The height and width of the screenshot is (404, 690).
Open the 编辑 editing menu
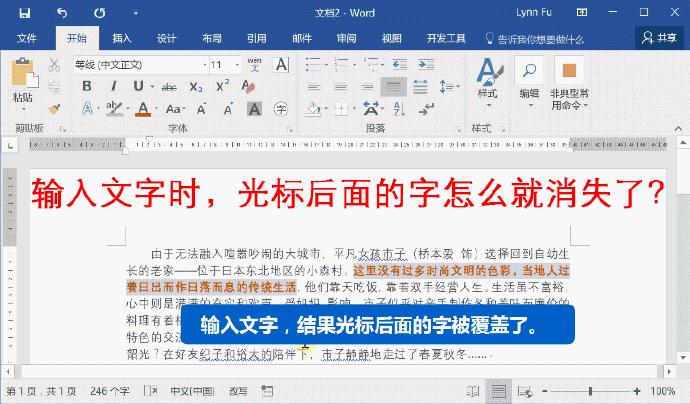529,83
